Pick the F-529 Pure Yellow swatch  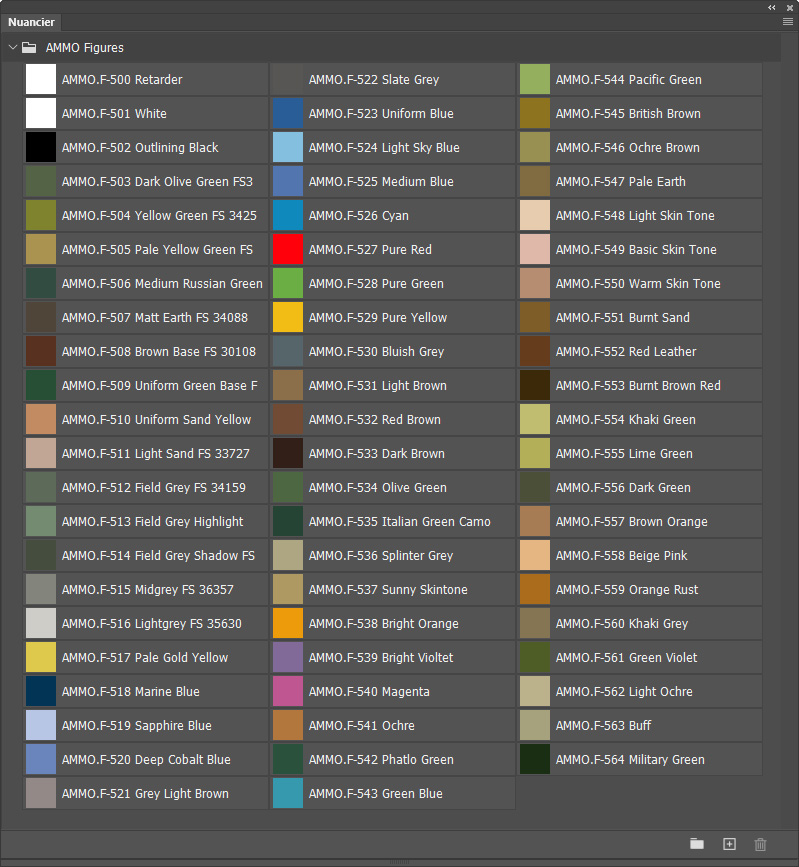point(288,317)
